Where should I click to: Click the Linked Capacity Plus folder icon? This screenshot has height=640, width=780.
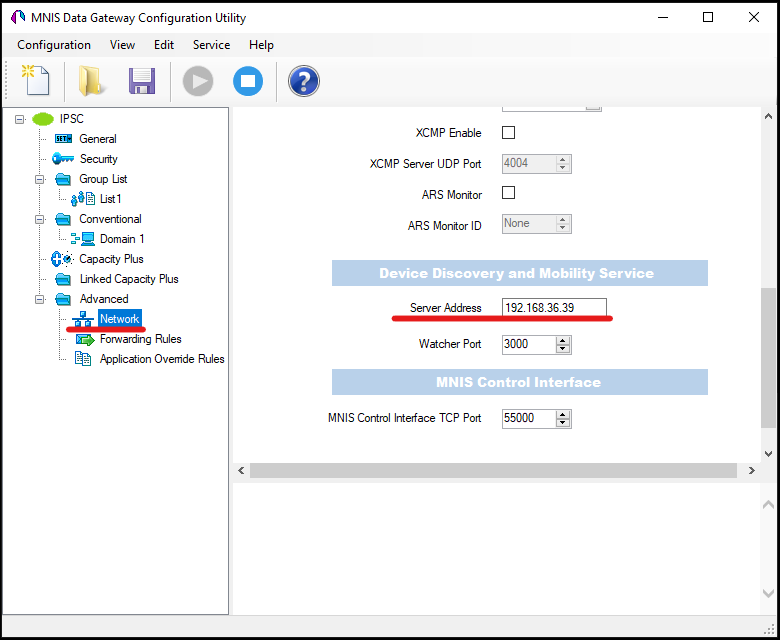tap(63, 279)
